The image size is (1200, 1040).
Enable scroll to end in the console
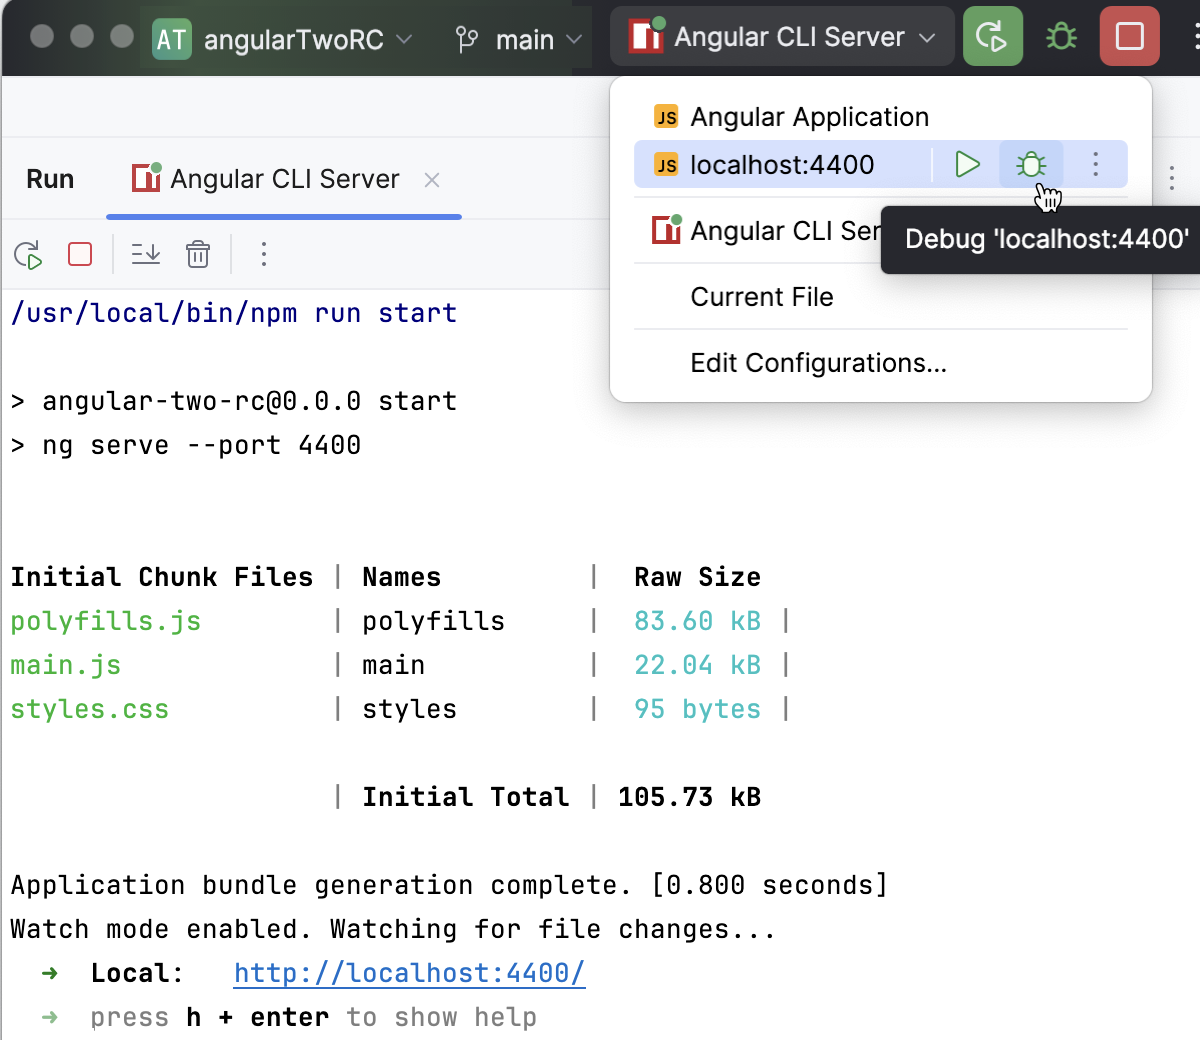pos(146,254)
